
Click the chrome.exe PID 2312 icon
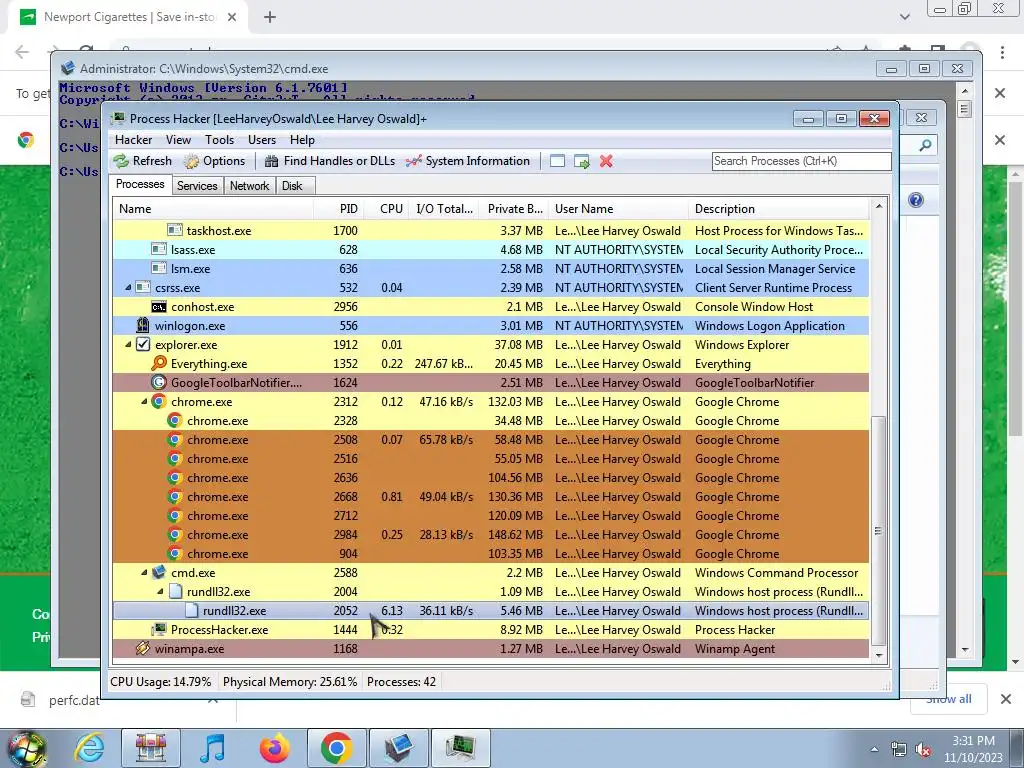click(x=159, y=402)
